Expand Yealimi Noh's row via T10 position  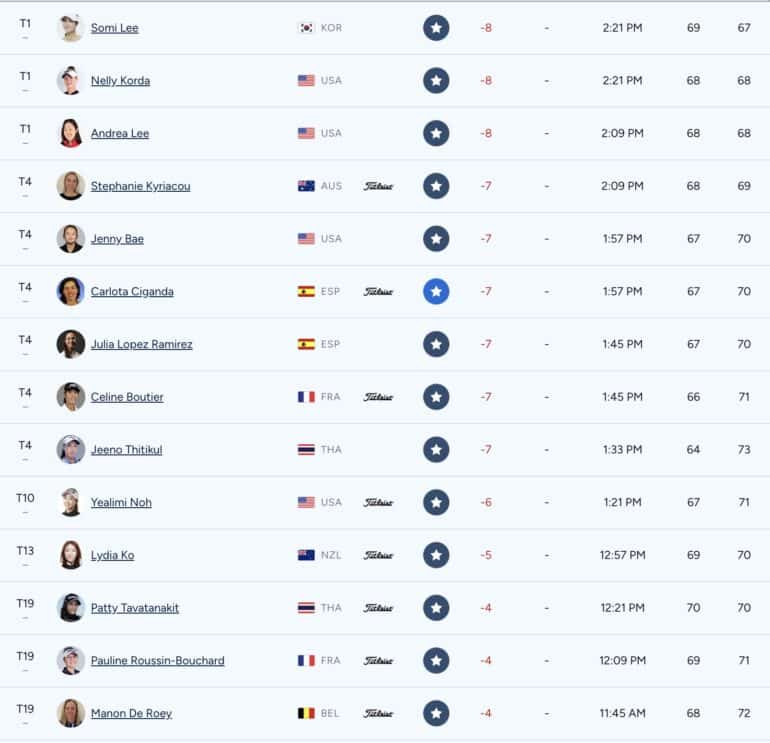point(25,512)
